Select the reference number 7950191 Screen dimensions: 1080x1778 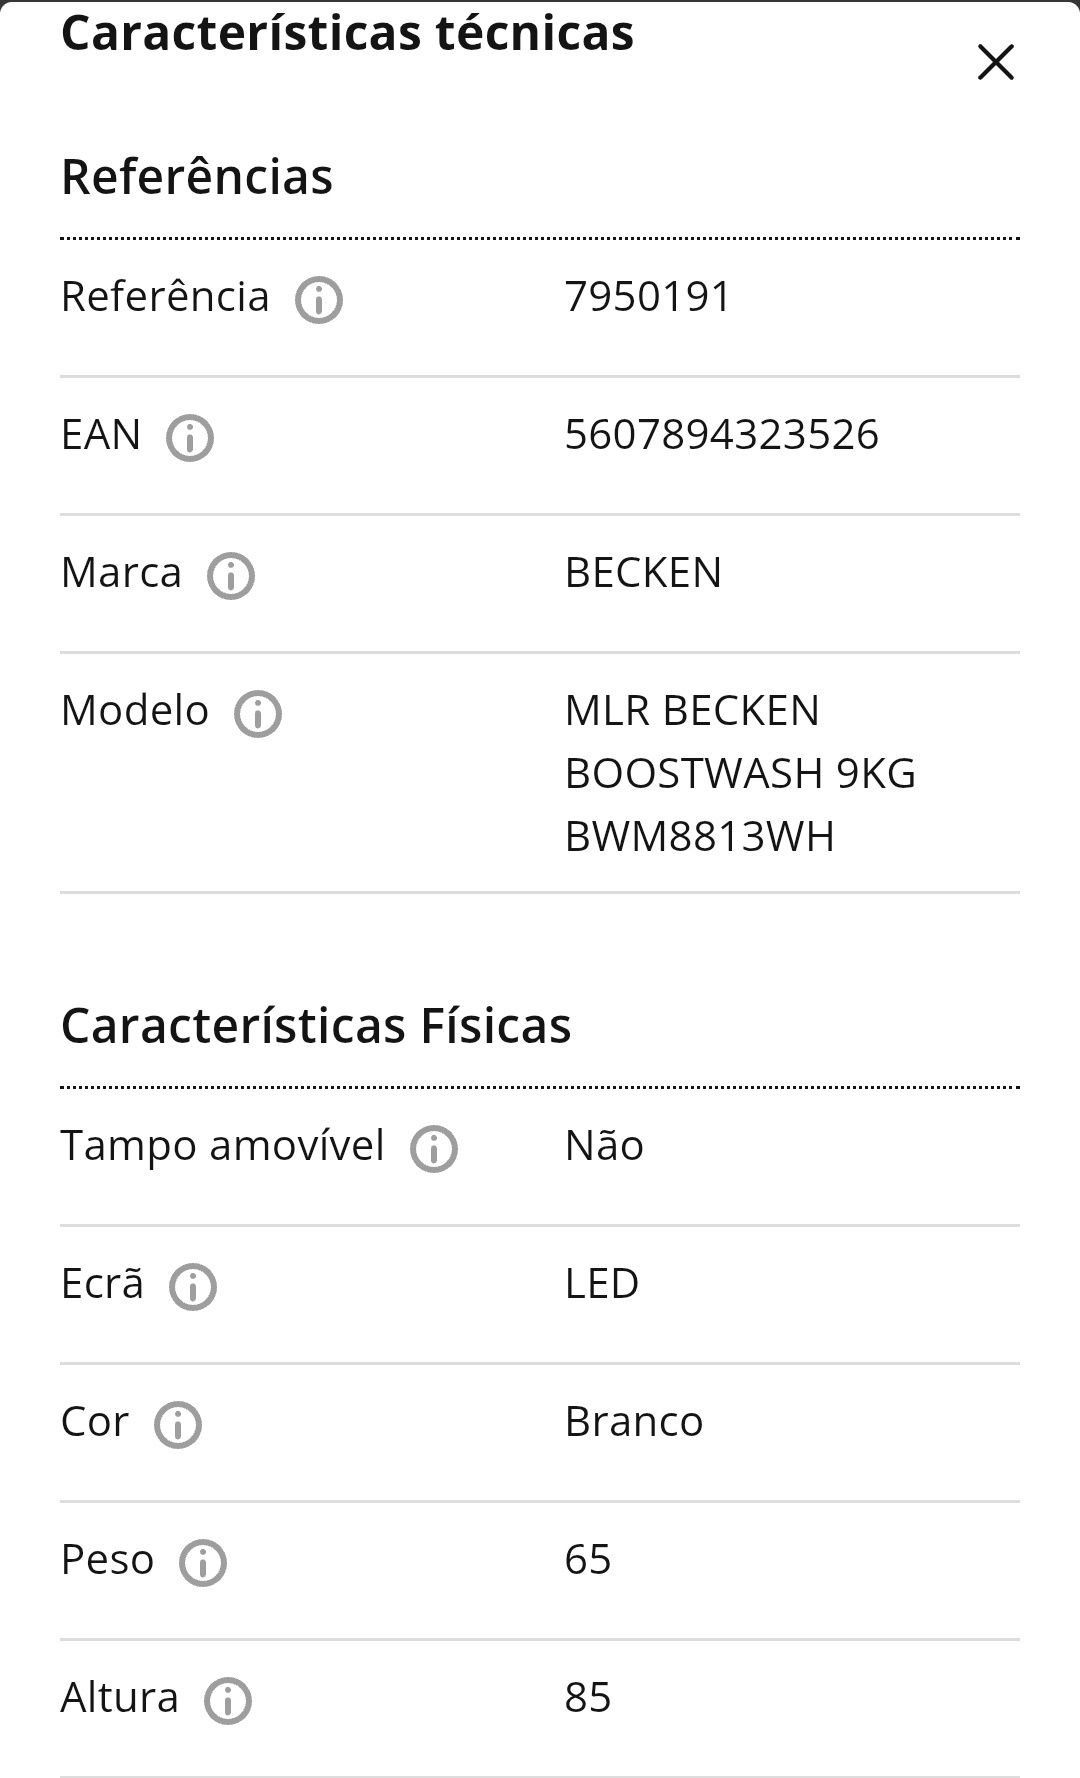(x=648, y=297)
